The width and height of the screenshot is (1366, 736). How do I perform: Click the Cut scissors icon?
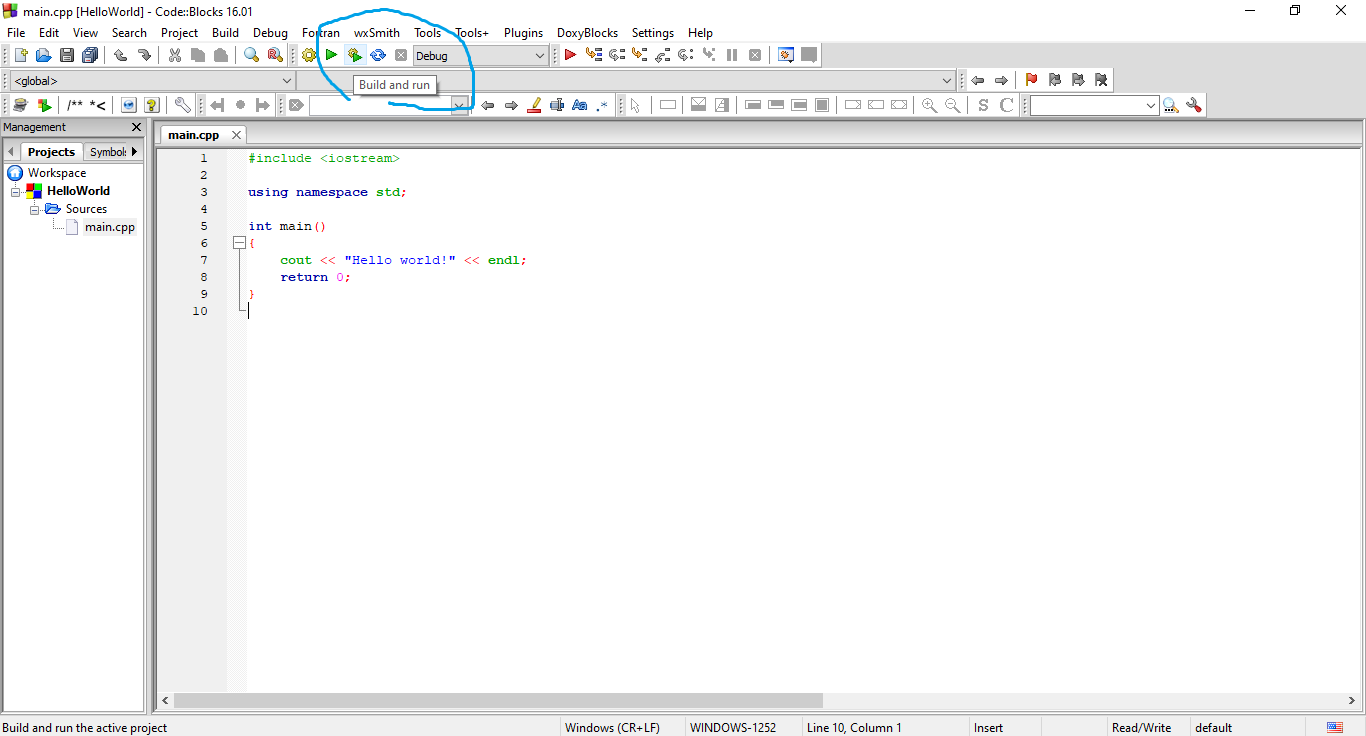tap(175, 55)
